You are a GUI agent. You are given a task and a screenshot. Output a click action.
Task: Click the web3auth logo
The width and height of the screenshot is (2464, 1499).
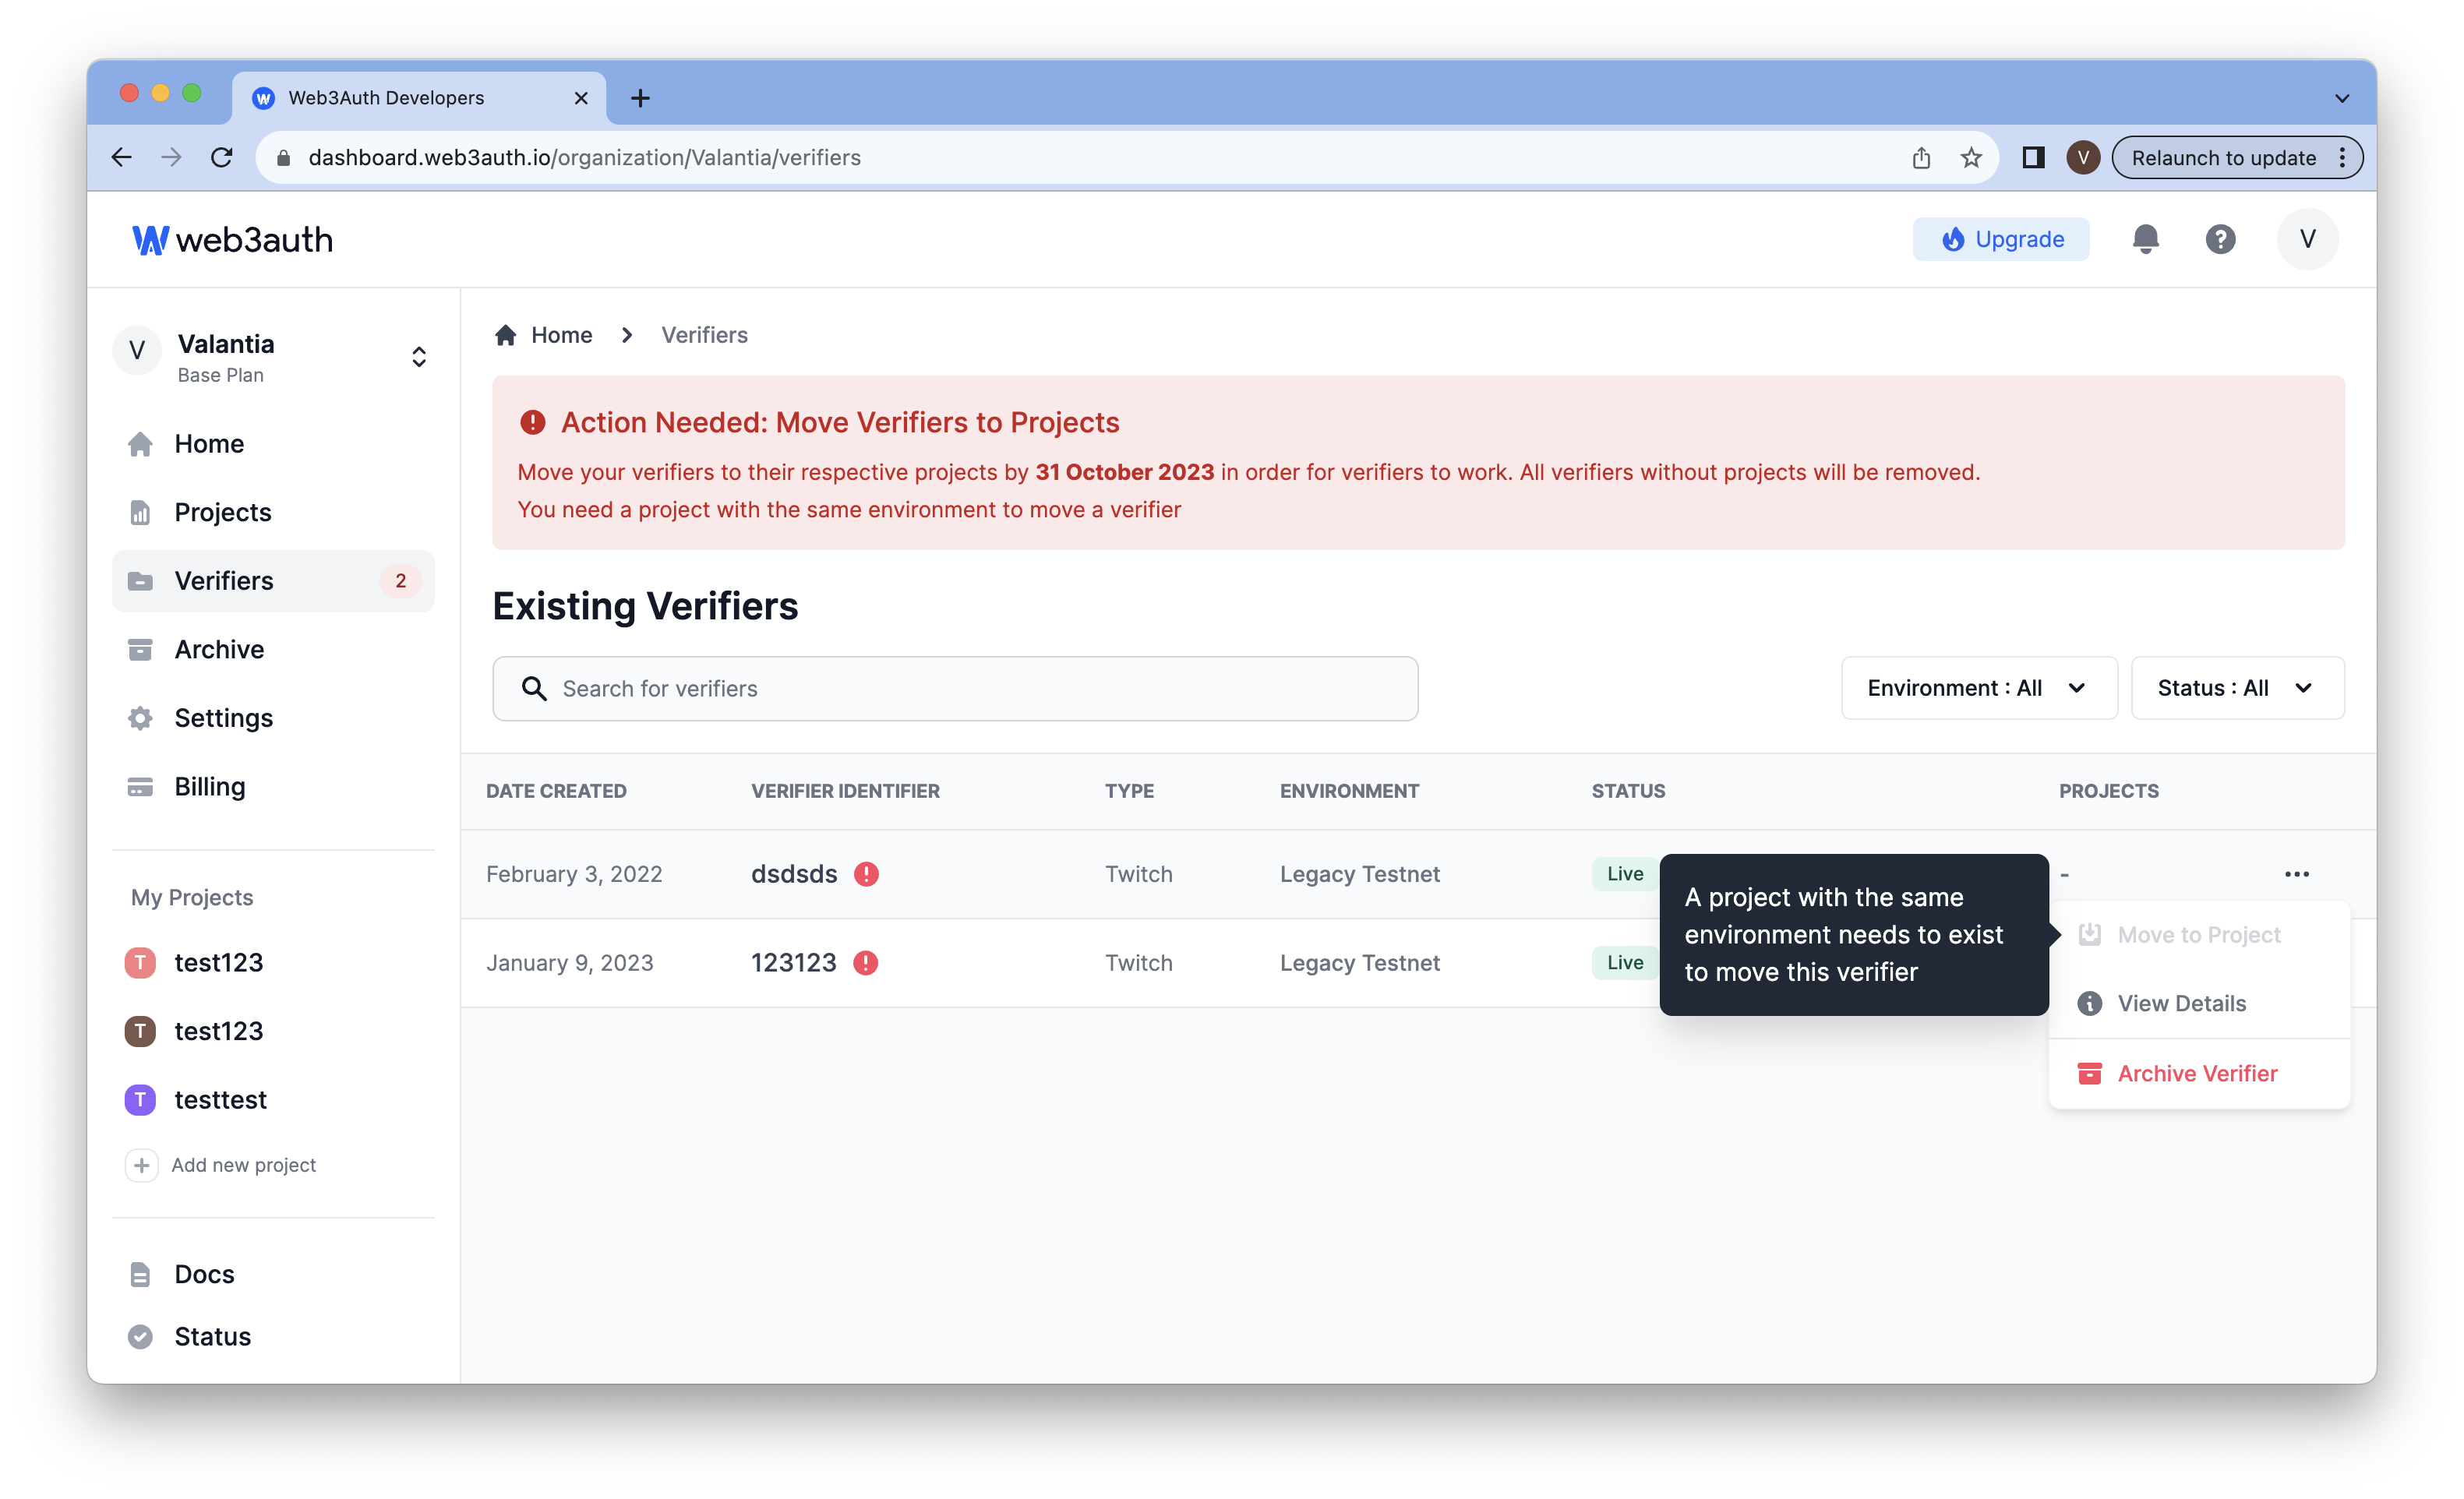point(232,239)
